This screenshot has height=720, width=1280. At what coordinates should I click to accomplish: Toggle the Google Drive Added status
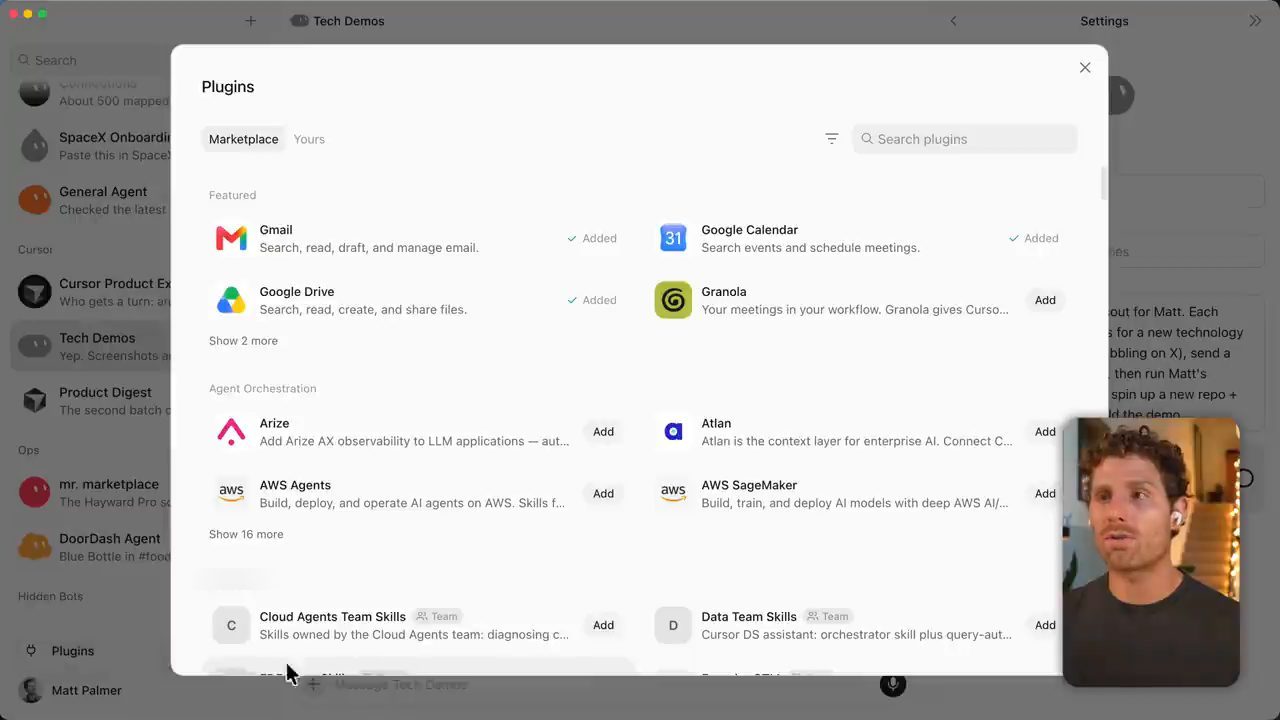coord(592,300)
